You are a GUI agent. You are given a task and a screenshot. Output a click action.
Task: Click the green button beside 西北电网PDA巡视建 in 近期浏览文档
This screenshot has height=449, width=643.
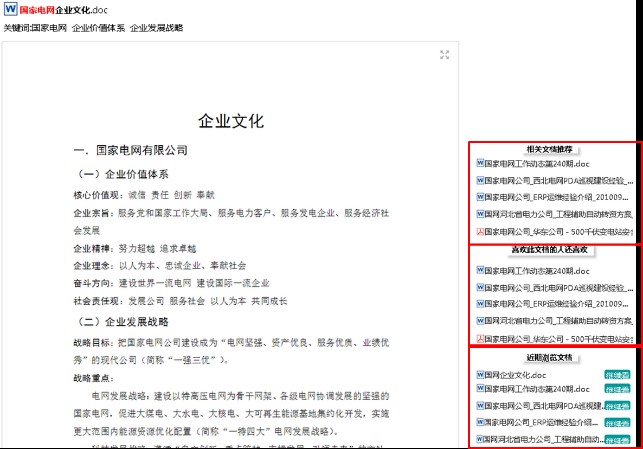coord(617,406)
